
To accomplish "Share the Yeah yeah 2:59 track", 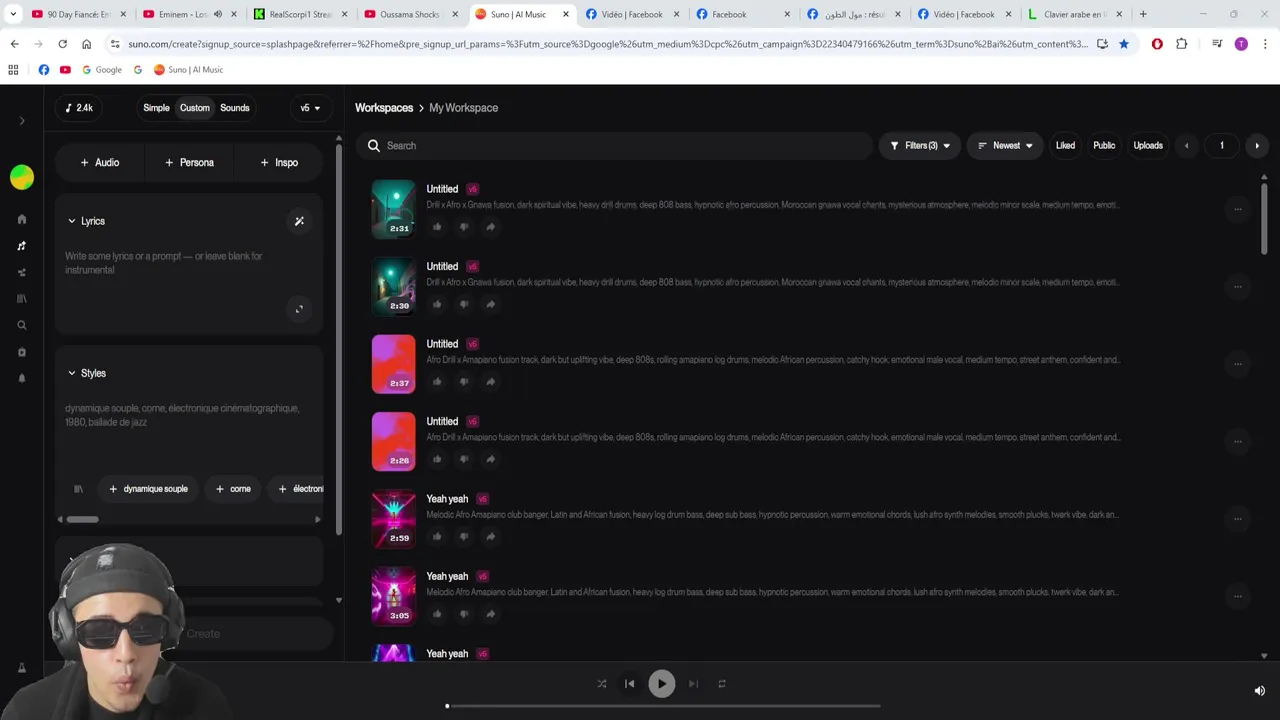I will [x=490, y=537].
